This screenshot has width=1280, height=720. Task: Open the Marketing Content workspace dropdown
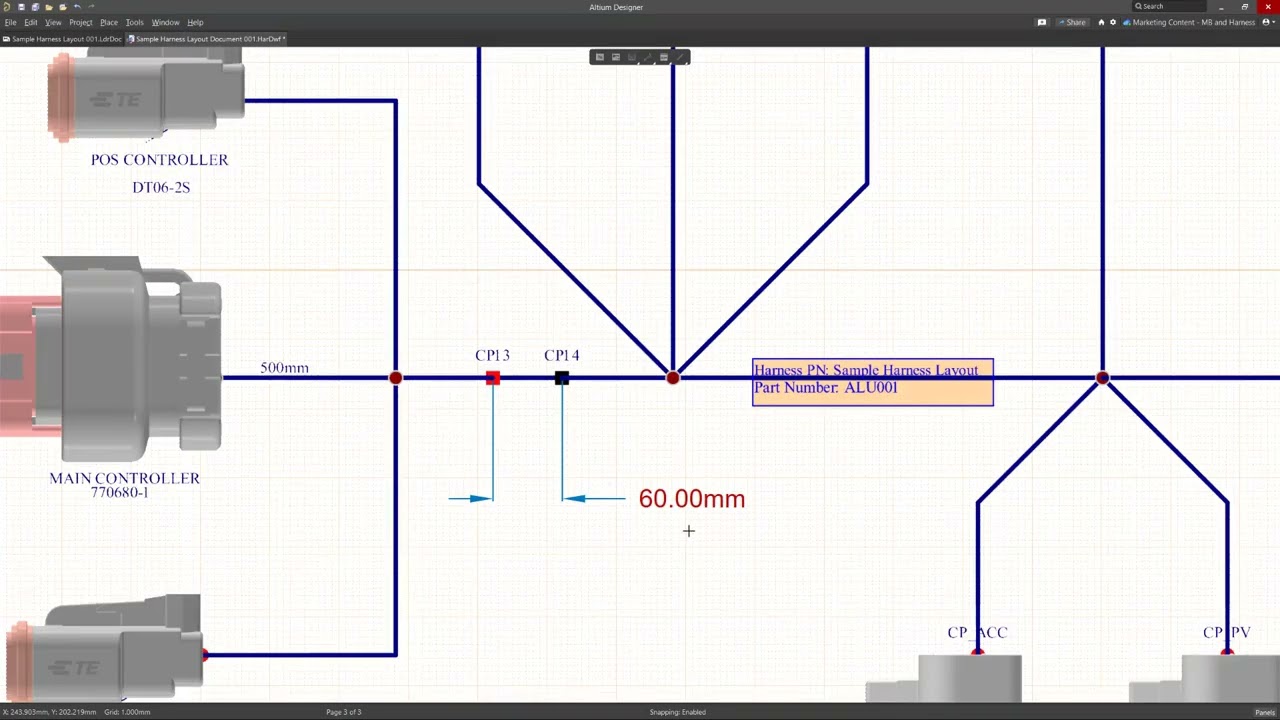coord(1192,22)
